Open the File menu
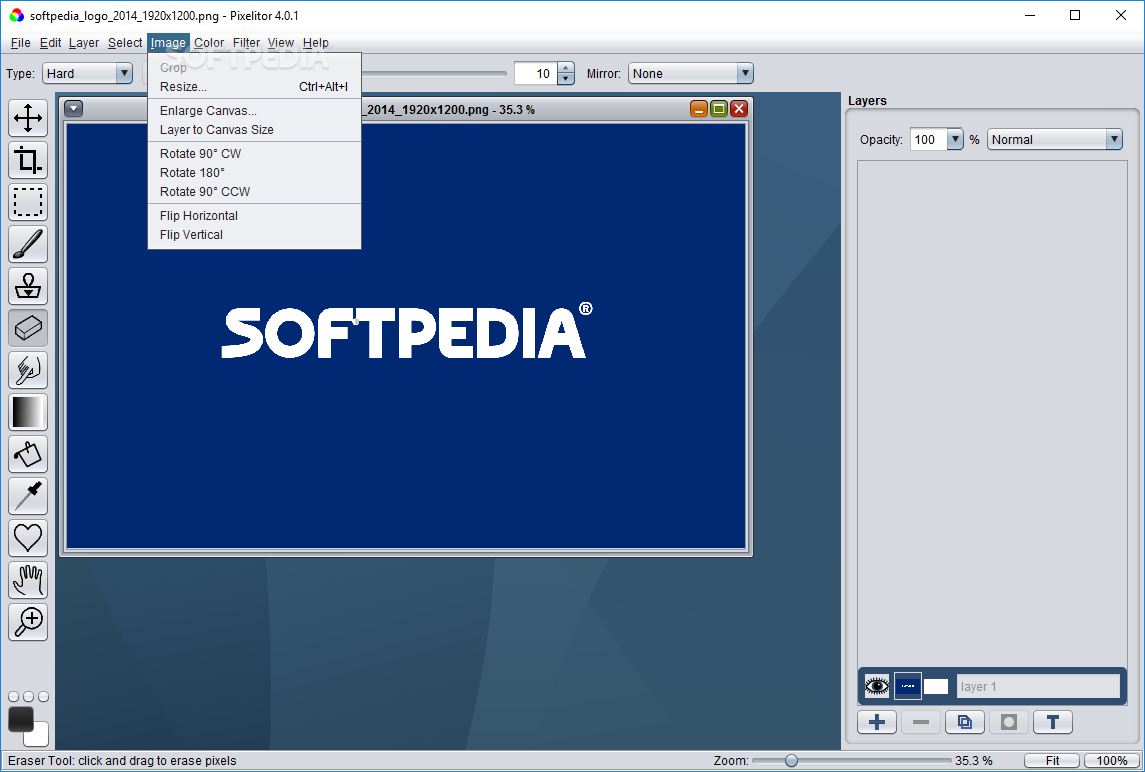The image size is (1145, 772). [20, 42]
